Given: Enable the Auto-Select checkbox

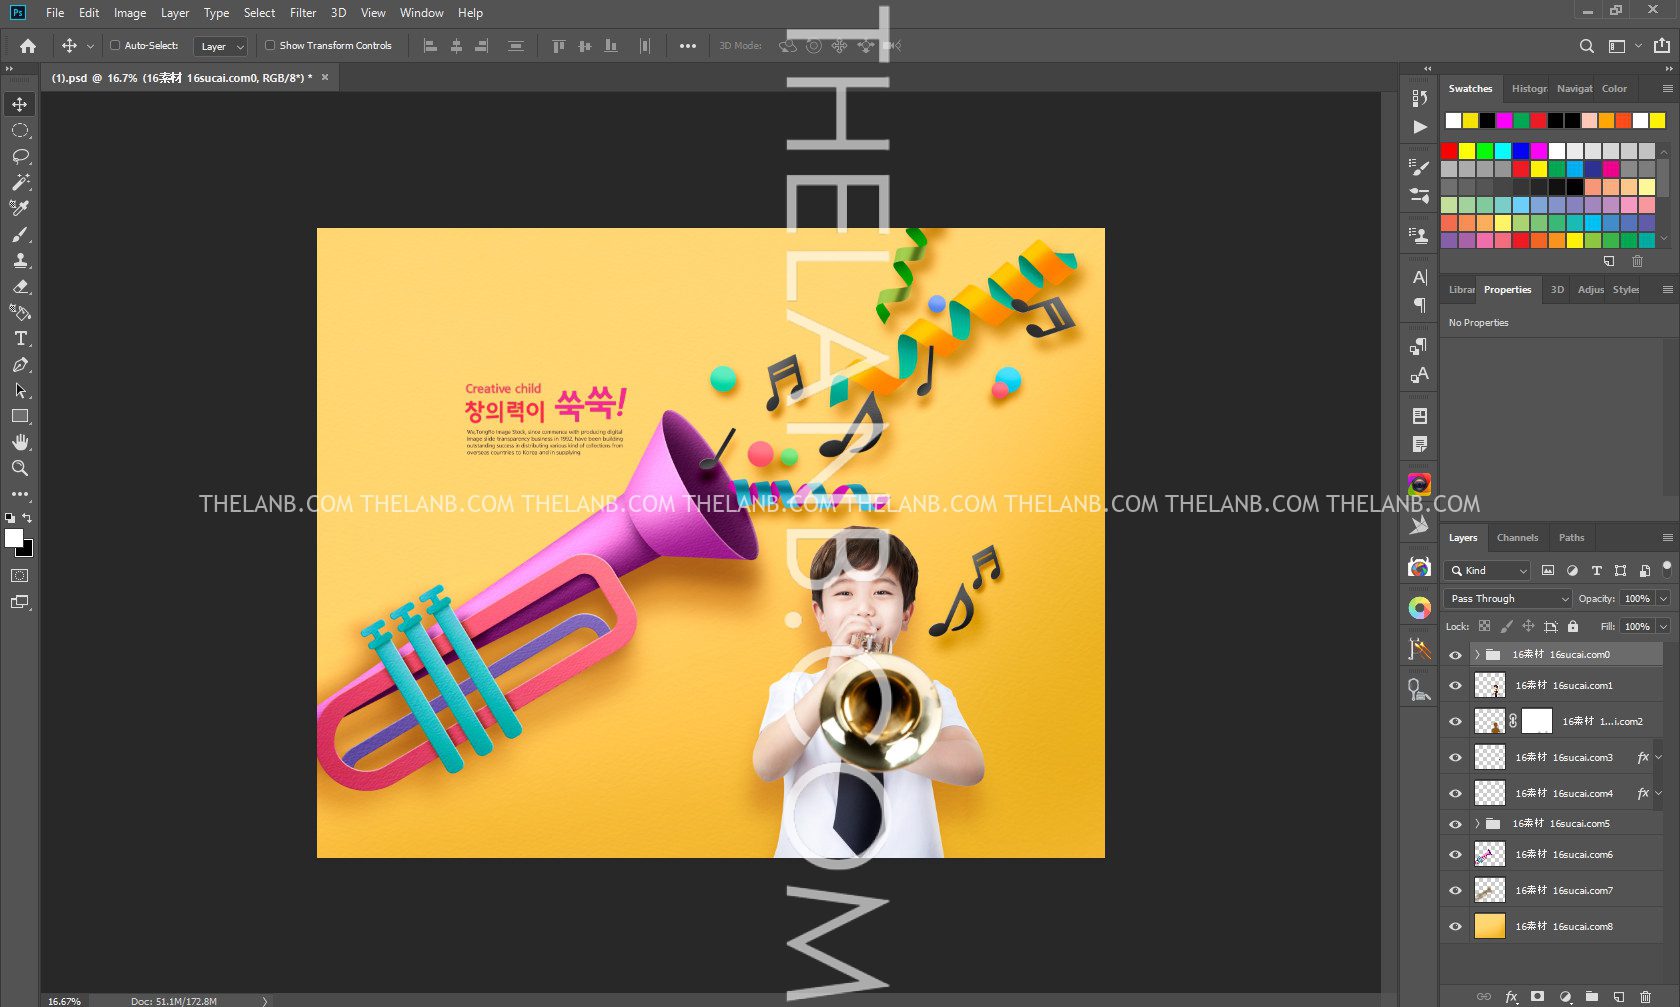Looking at the screenshot, I should 115,45.
